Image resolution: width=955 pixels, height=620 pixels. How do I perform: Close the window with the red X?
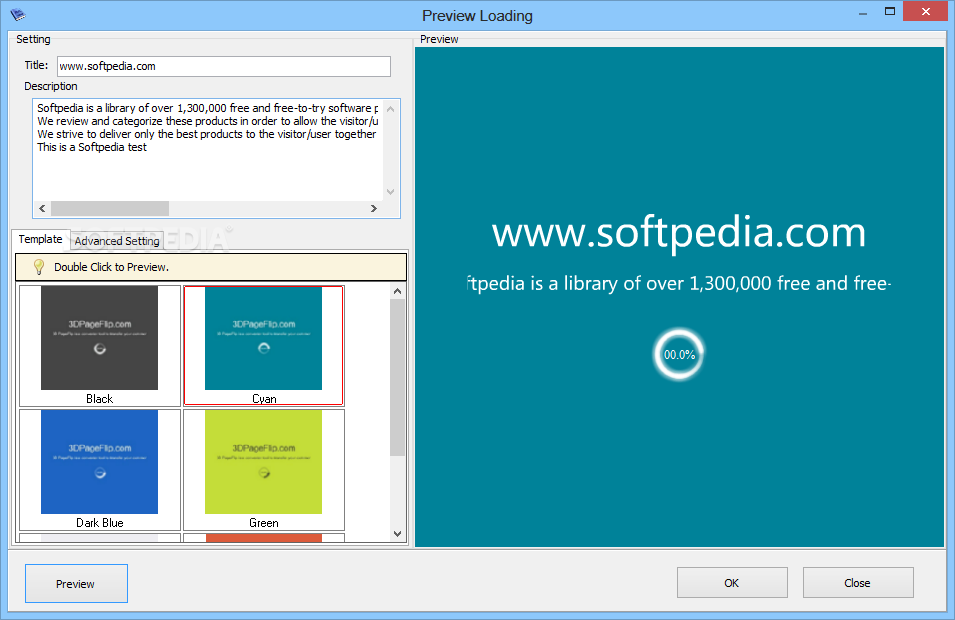point(926,12)
